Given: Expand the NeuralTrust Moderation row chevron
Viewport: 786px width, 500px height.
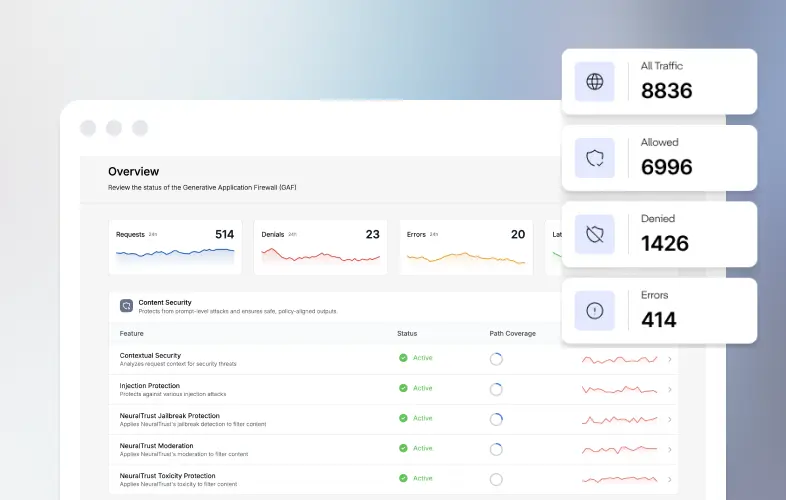Looking at the screenshot, I should click(x=669, y=449).
